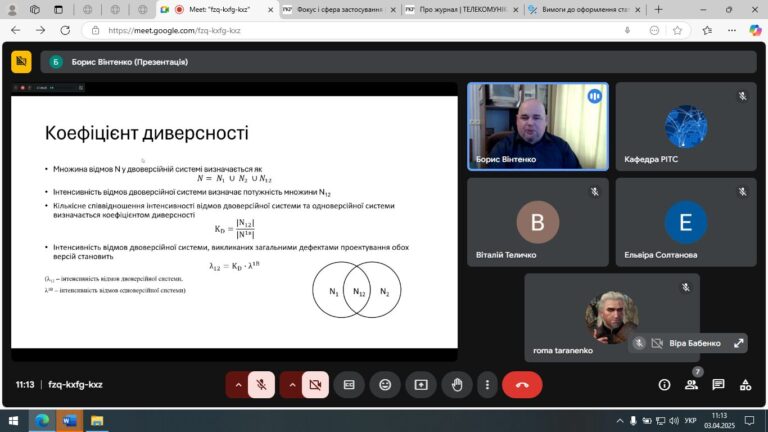Open more options three-dot menu

[x=486, y=384]
